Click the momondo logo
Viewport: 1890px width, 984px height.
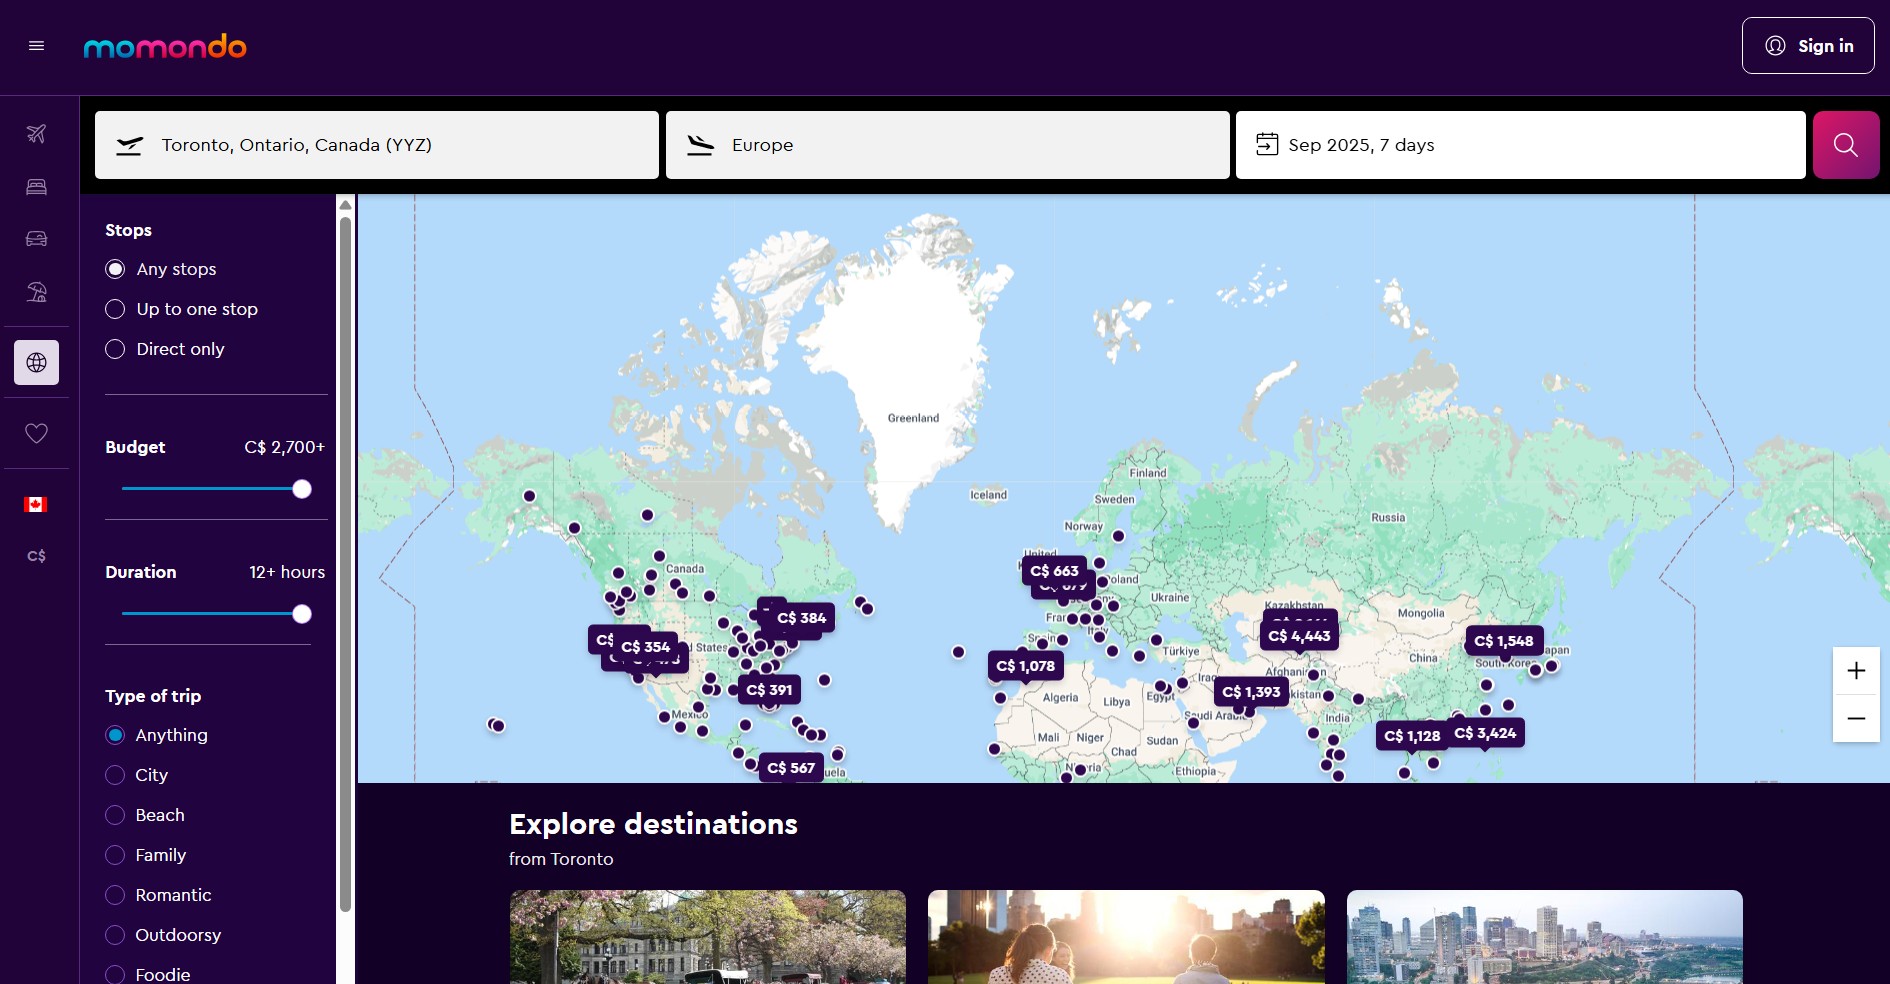click(164, 45)
